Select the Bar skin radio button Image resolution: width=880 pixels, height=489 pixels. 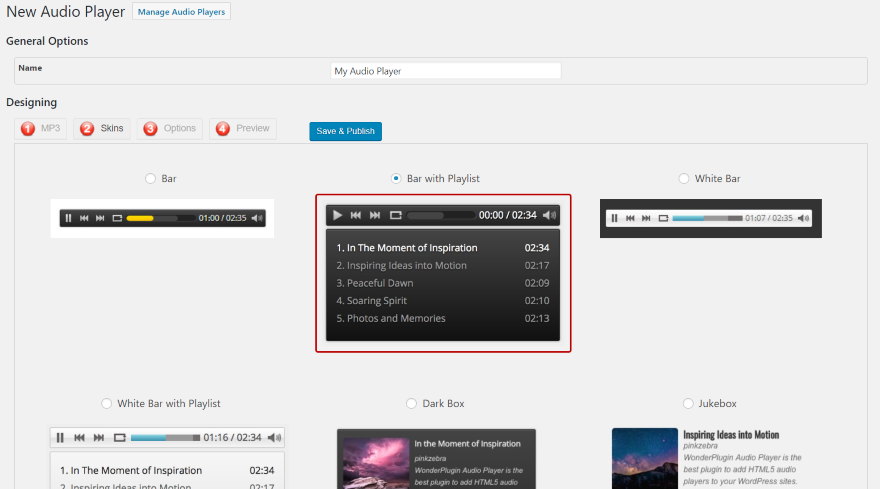pos(150,179)
